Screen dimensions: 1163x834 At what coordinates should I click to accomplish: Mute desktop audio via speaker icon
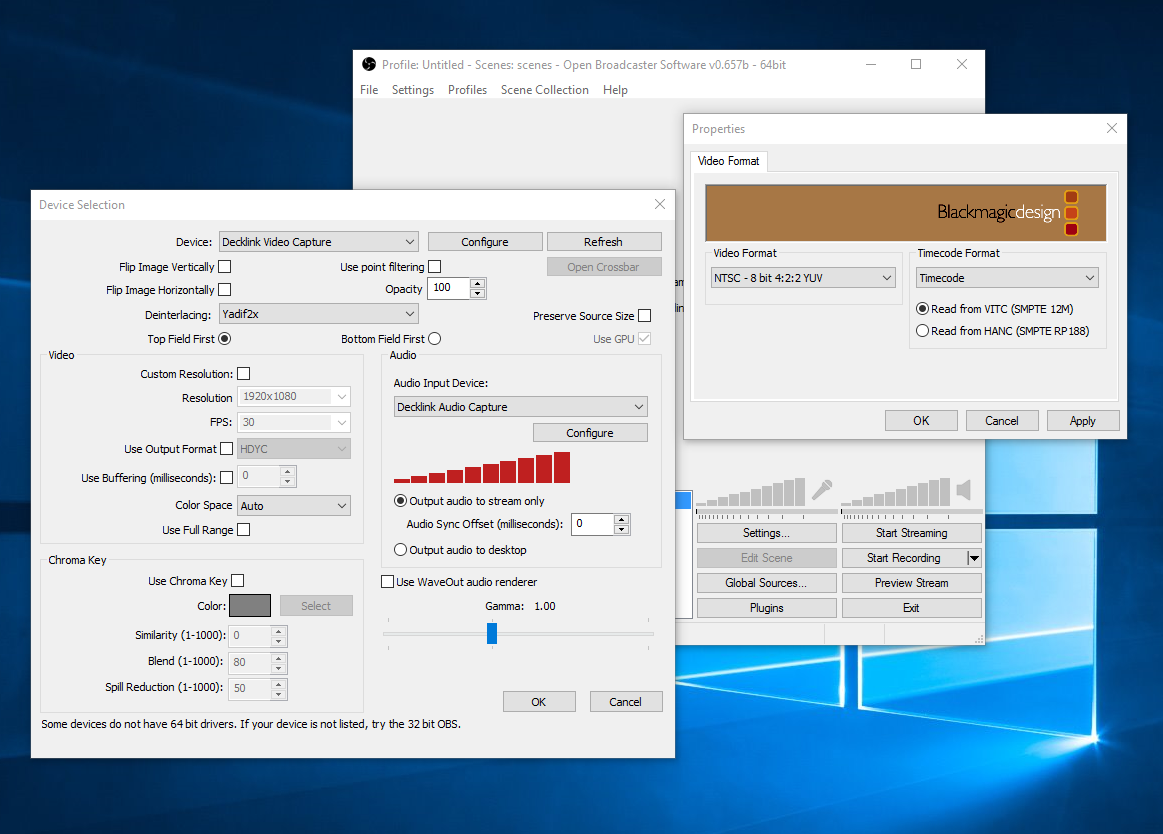coord(963,490)
